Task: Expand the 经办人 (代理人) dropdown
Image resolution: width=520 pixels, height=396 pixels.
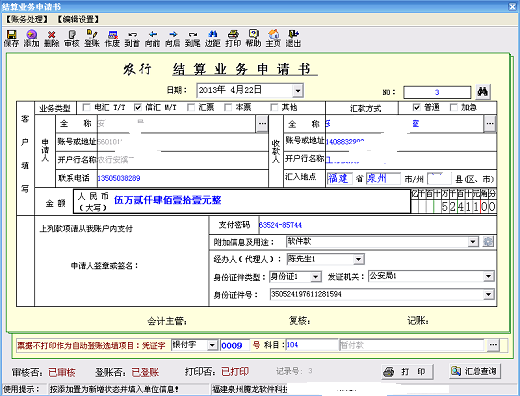Action: pyautogui.click(x=358, y=259)
